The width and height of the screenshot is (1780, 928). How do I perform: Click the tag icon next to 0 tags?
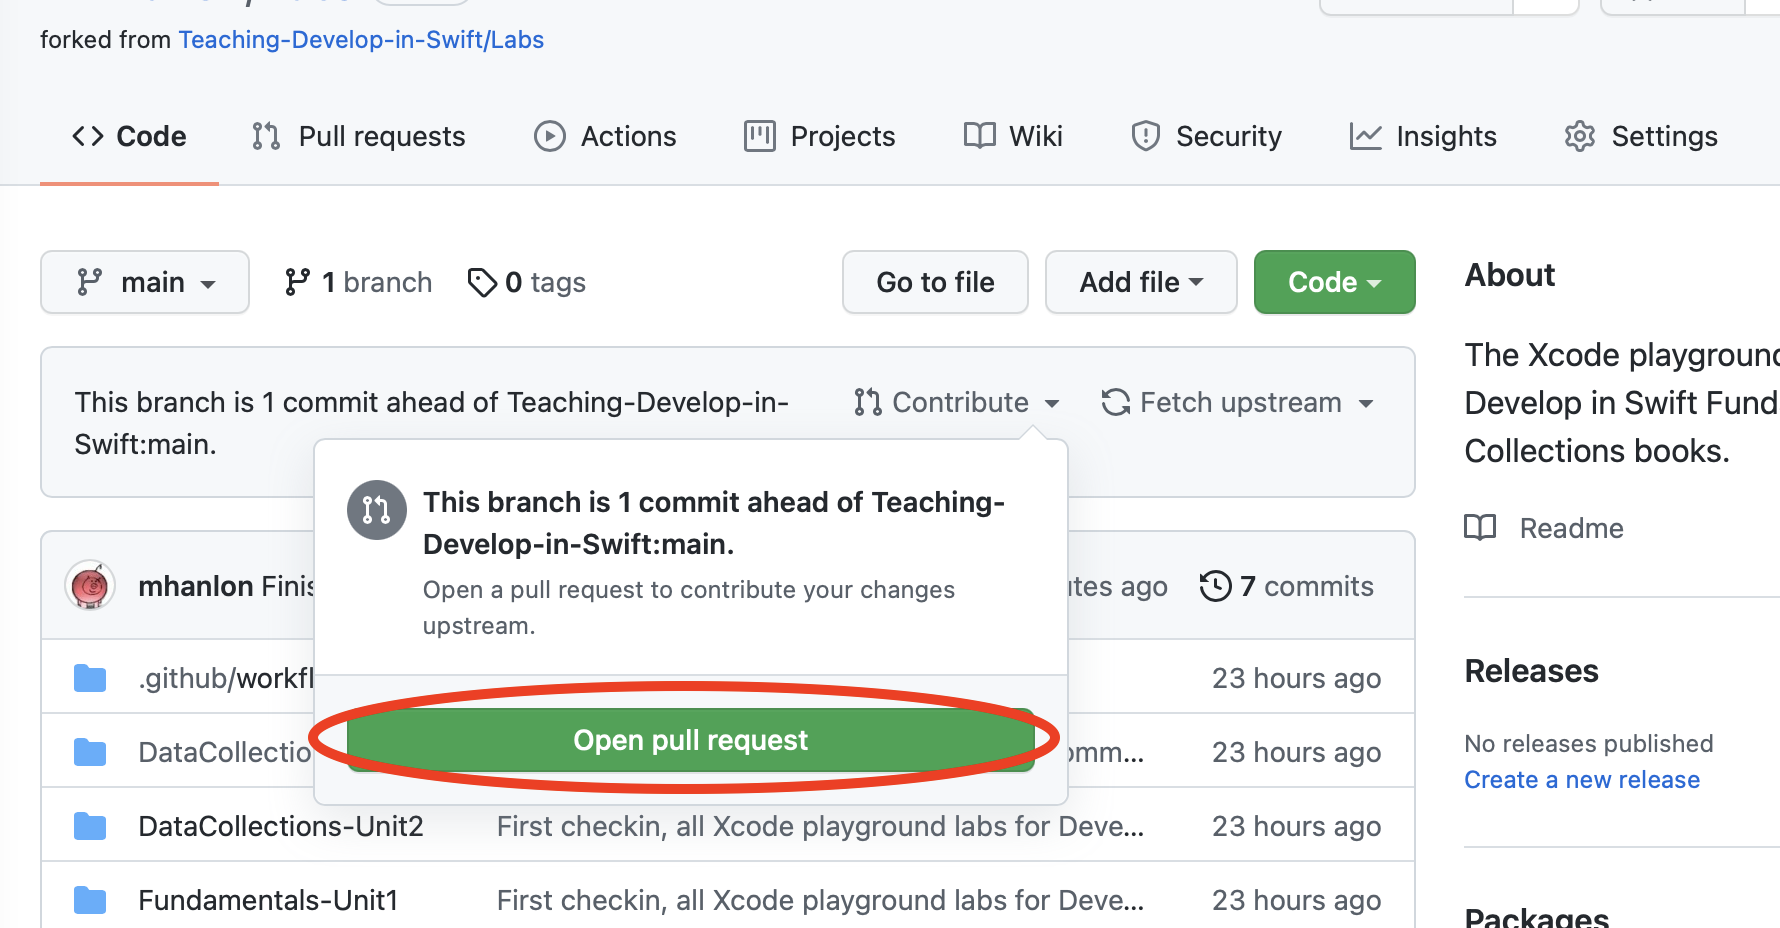[482, 282]
